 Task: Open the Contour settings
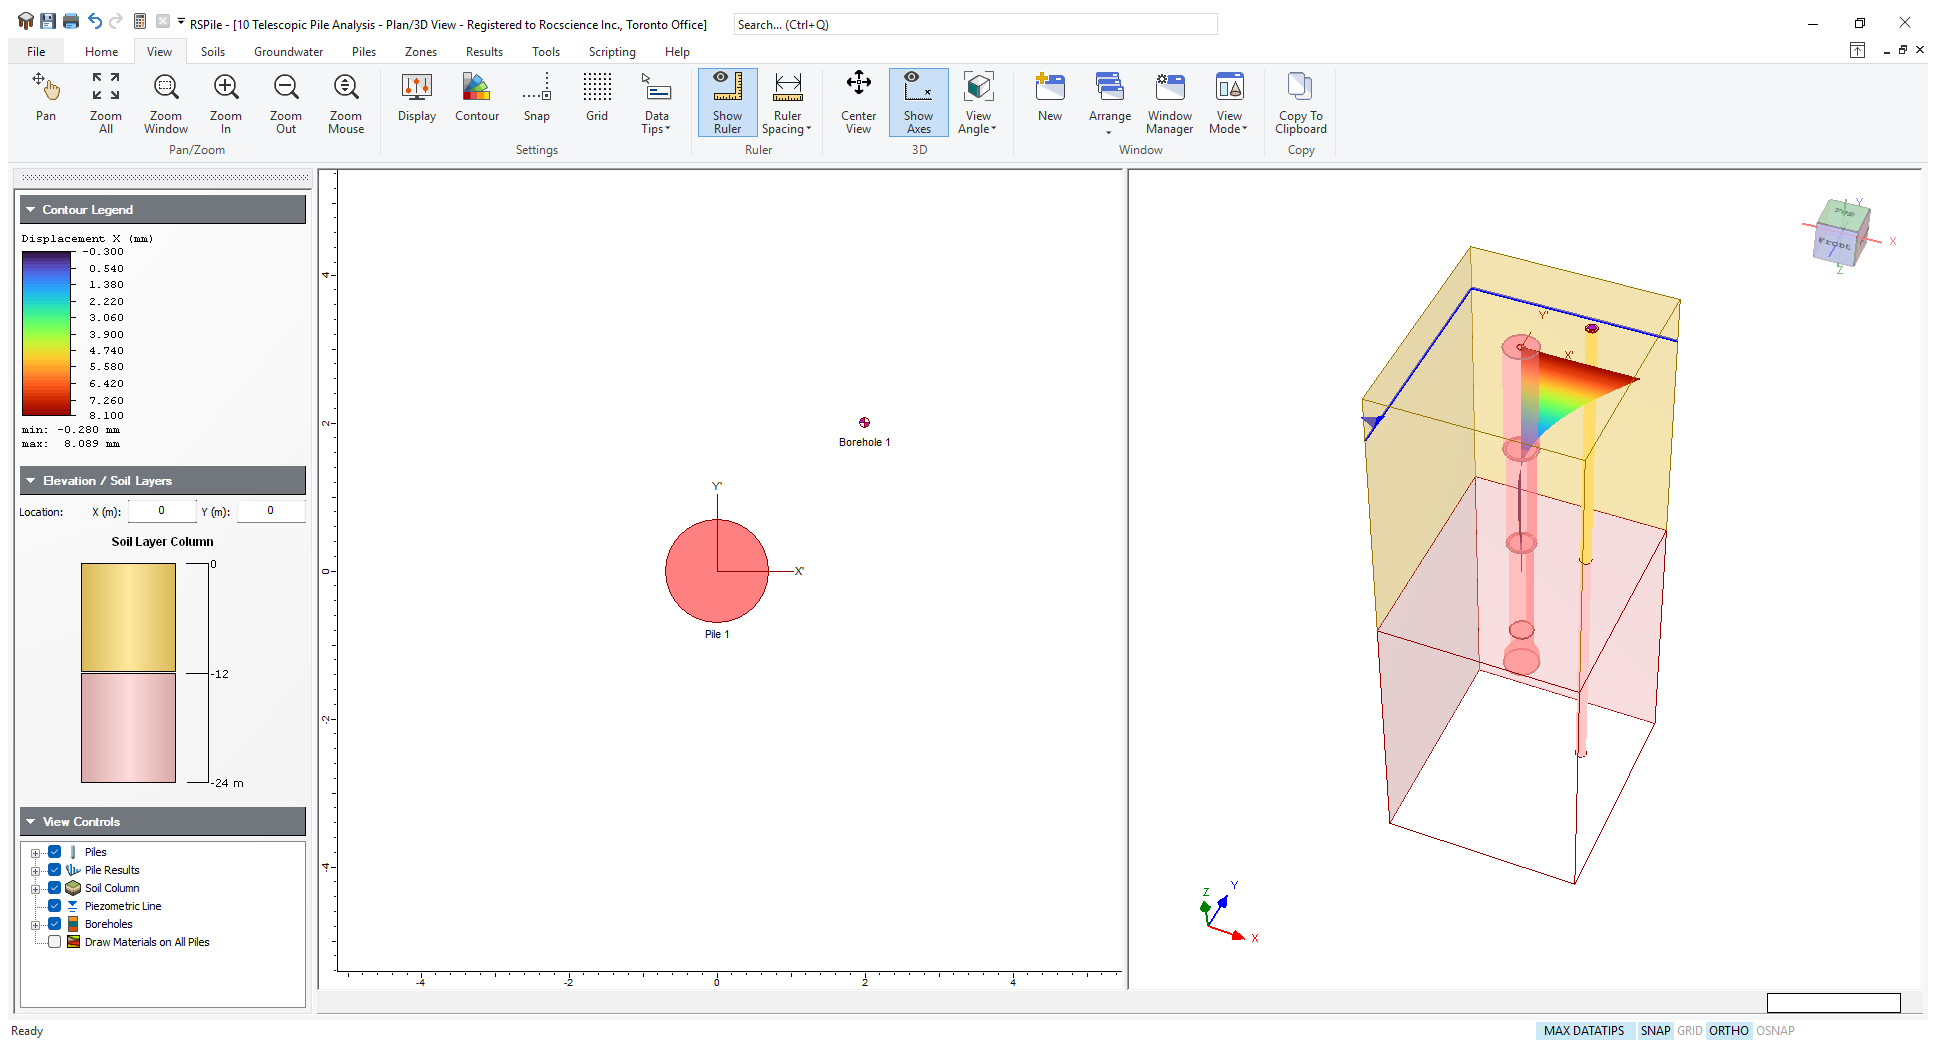point(477,98)
